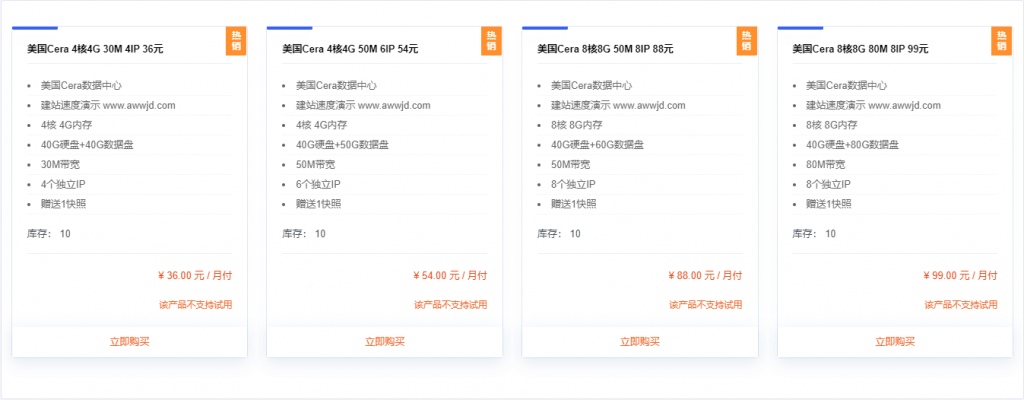Click 该产品不支持试用 on the 88元 card
Image resolution: width=1024 pixels, height=400 pixels.
click(706, 305)
